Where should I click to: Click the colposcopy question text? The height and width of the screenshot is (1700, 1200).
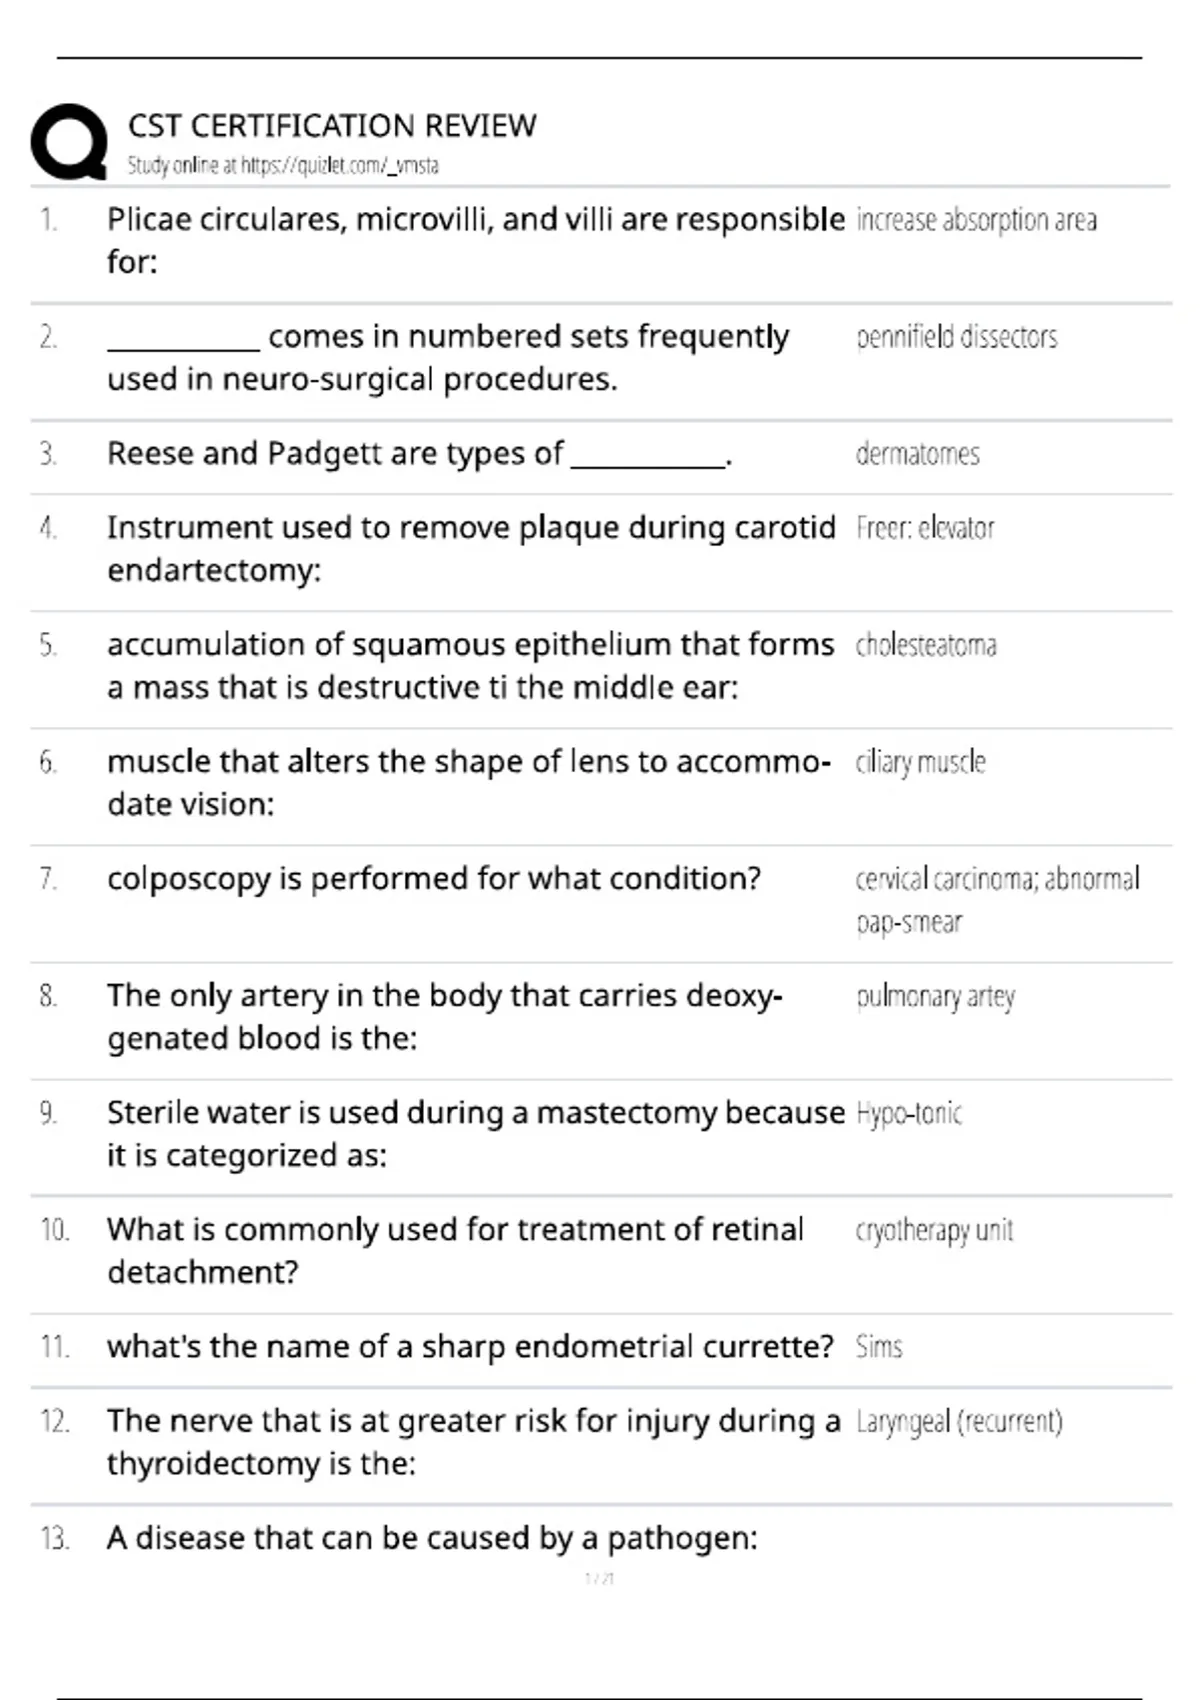[x=434, y=879]
